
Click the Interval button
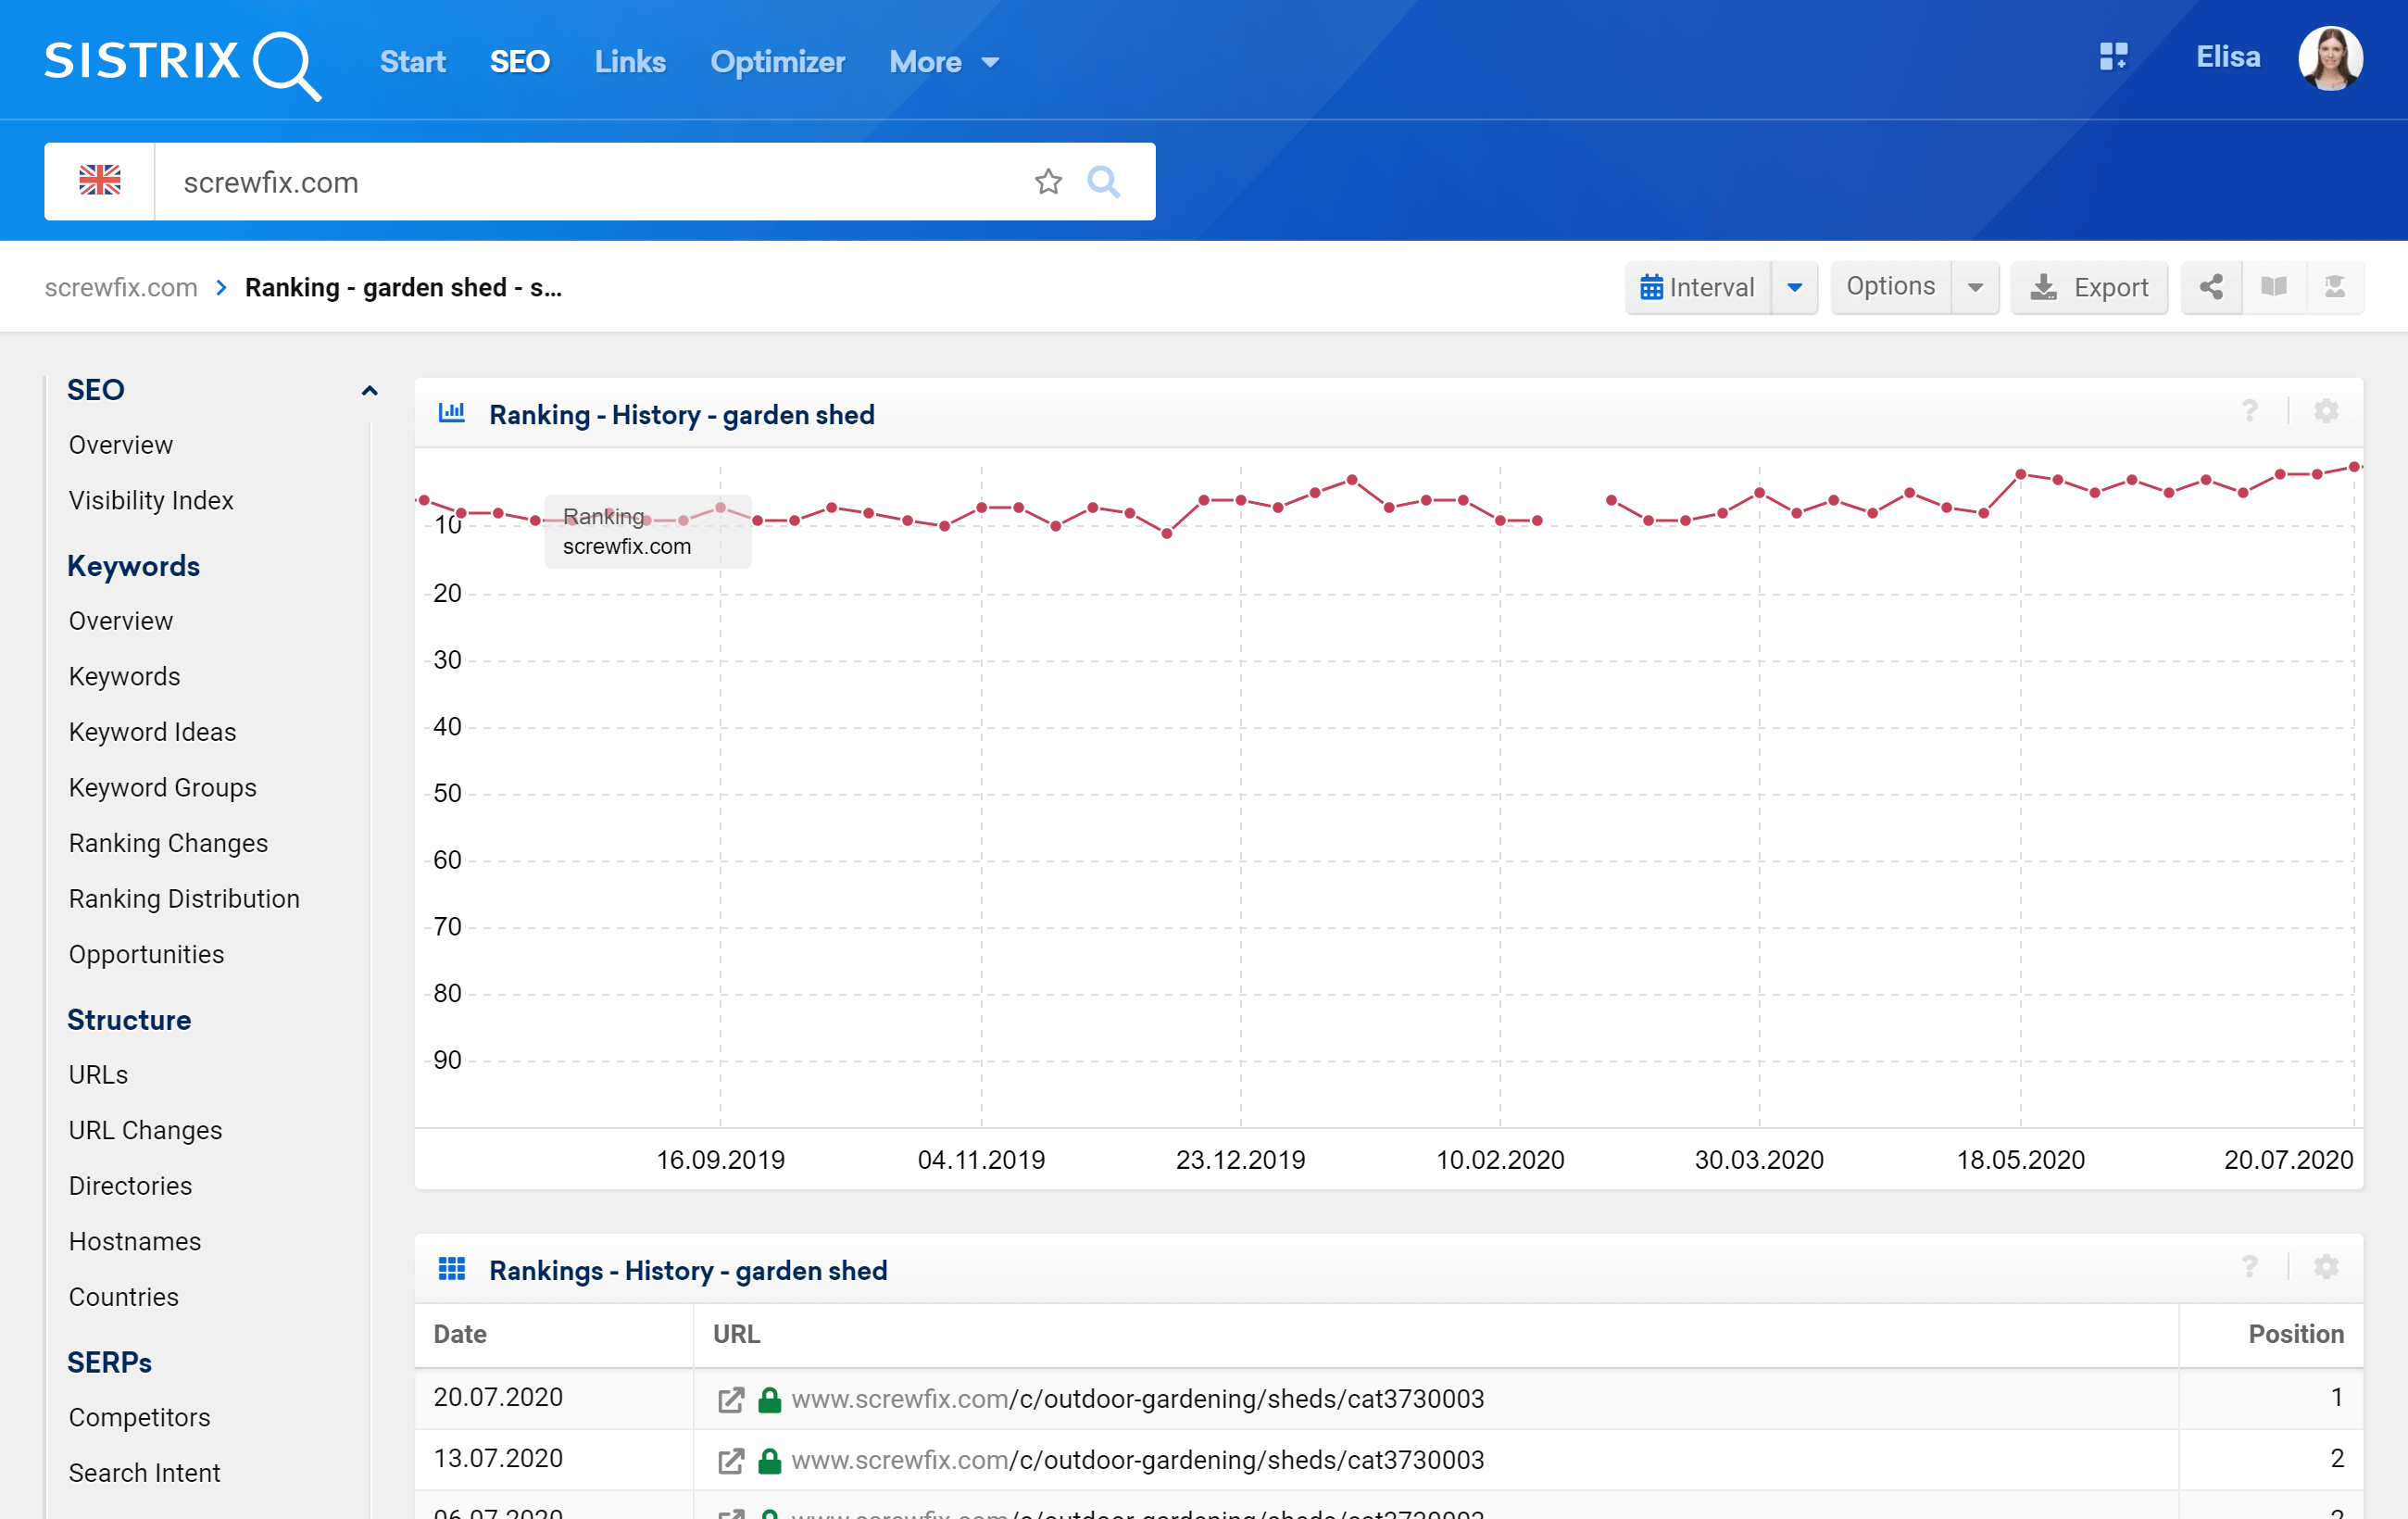(1697, 287)
